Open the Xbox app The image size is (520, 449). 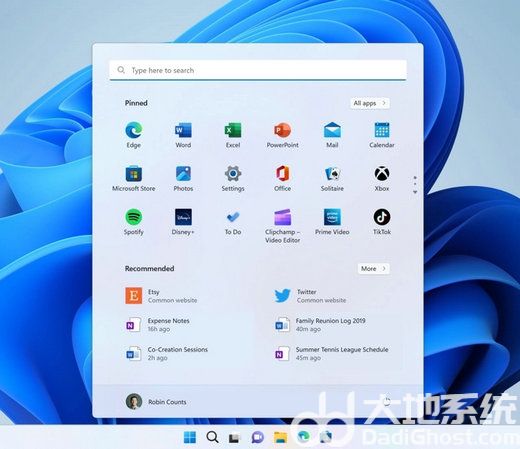tap(382, 179)
